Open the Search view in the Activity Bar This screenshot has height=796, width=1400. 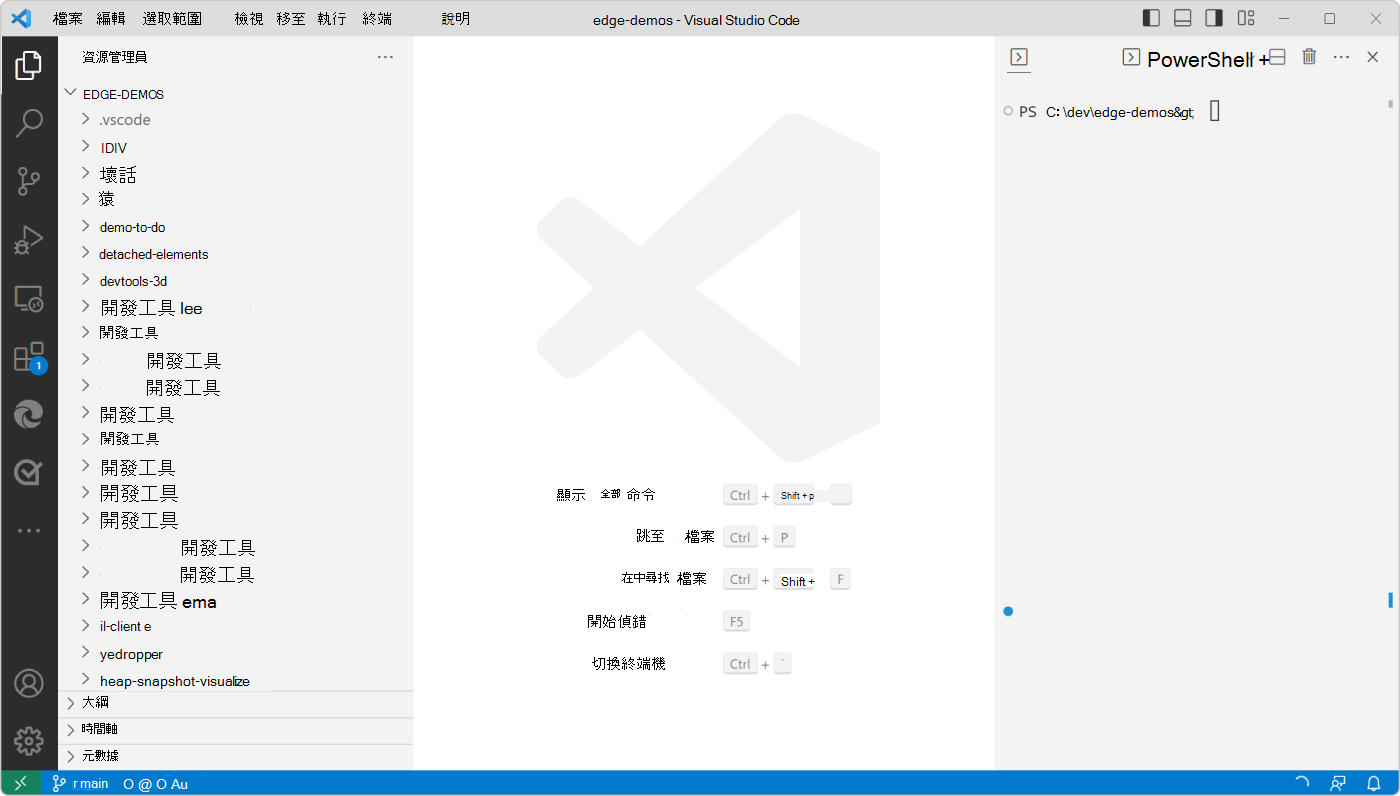click(x=29, y=122)
